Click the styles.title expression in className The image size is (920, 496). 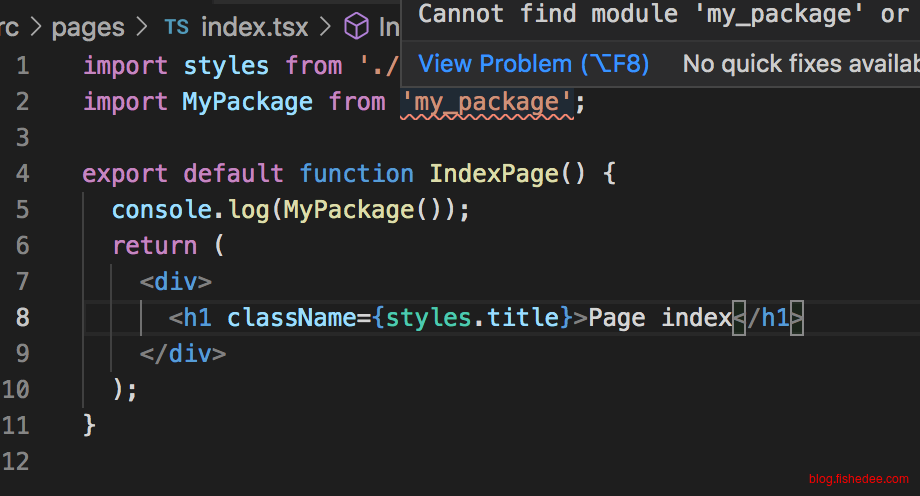tap(472, 318)
